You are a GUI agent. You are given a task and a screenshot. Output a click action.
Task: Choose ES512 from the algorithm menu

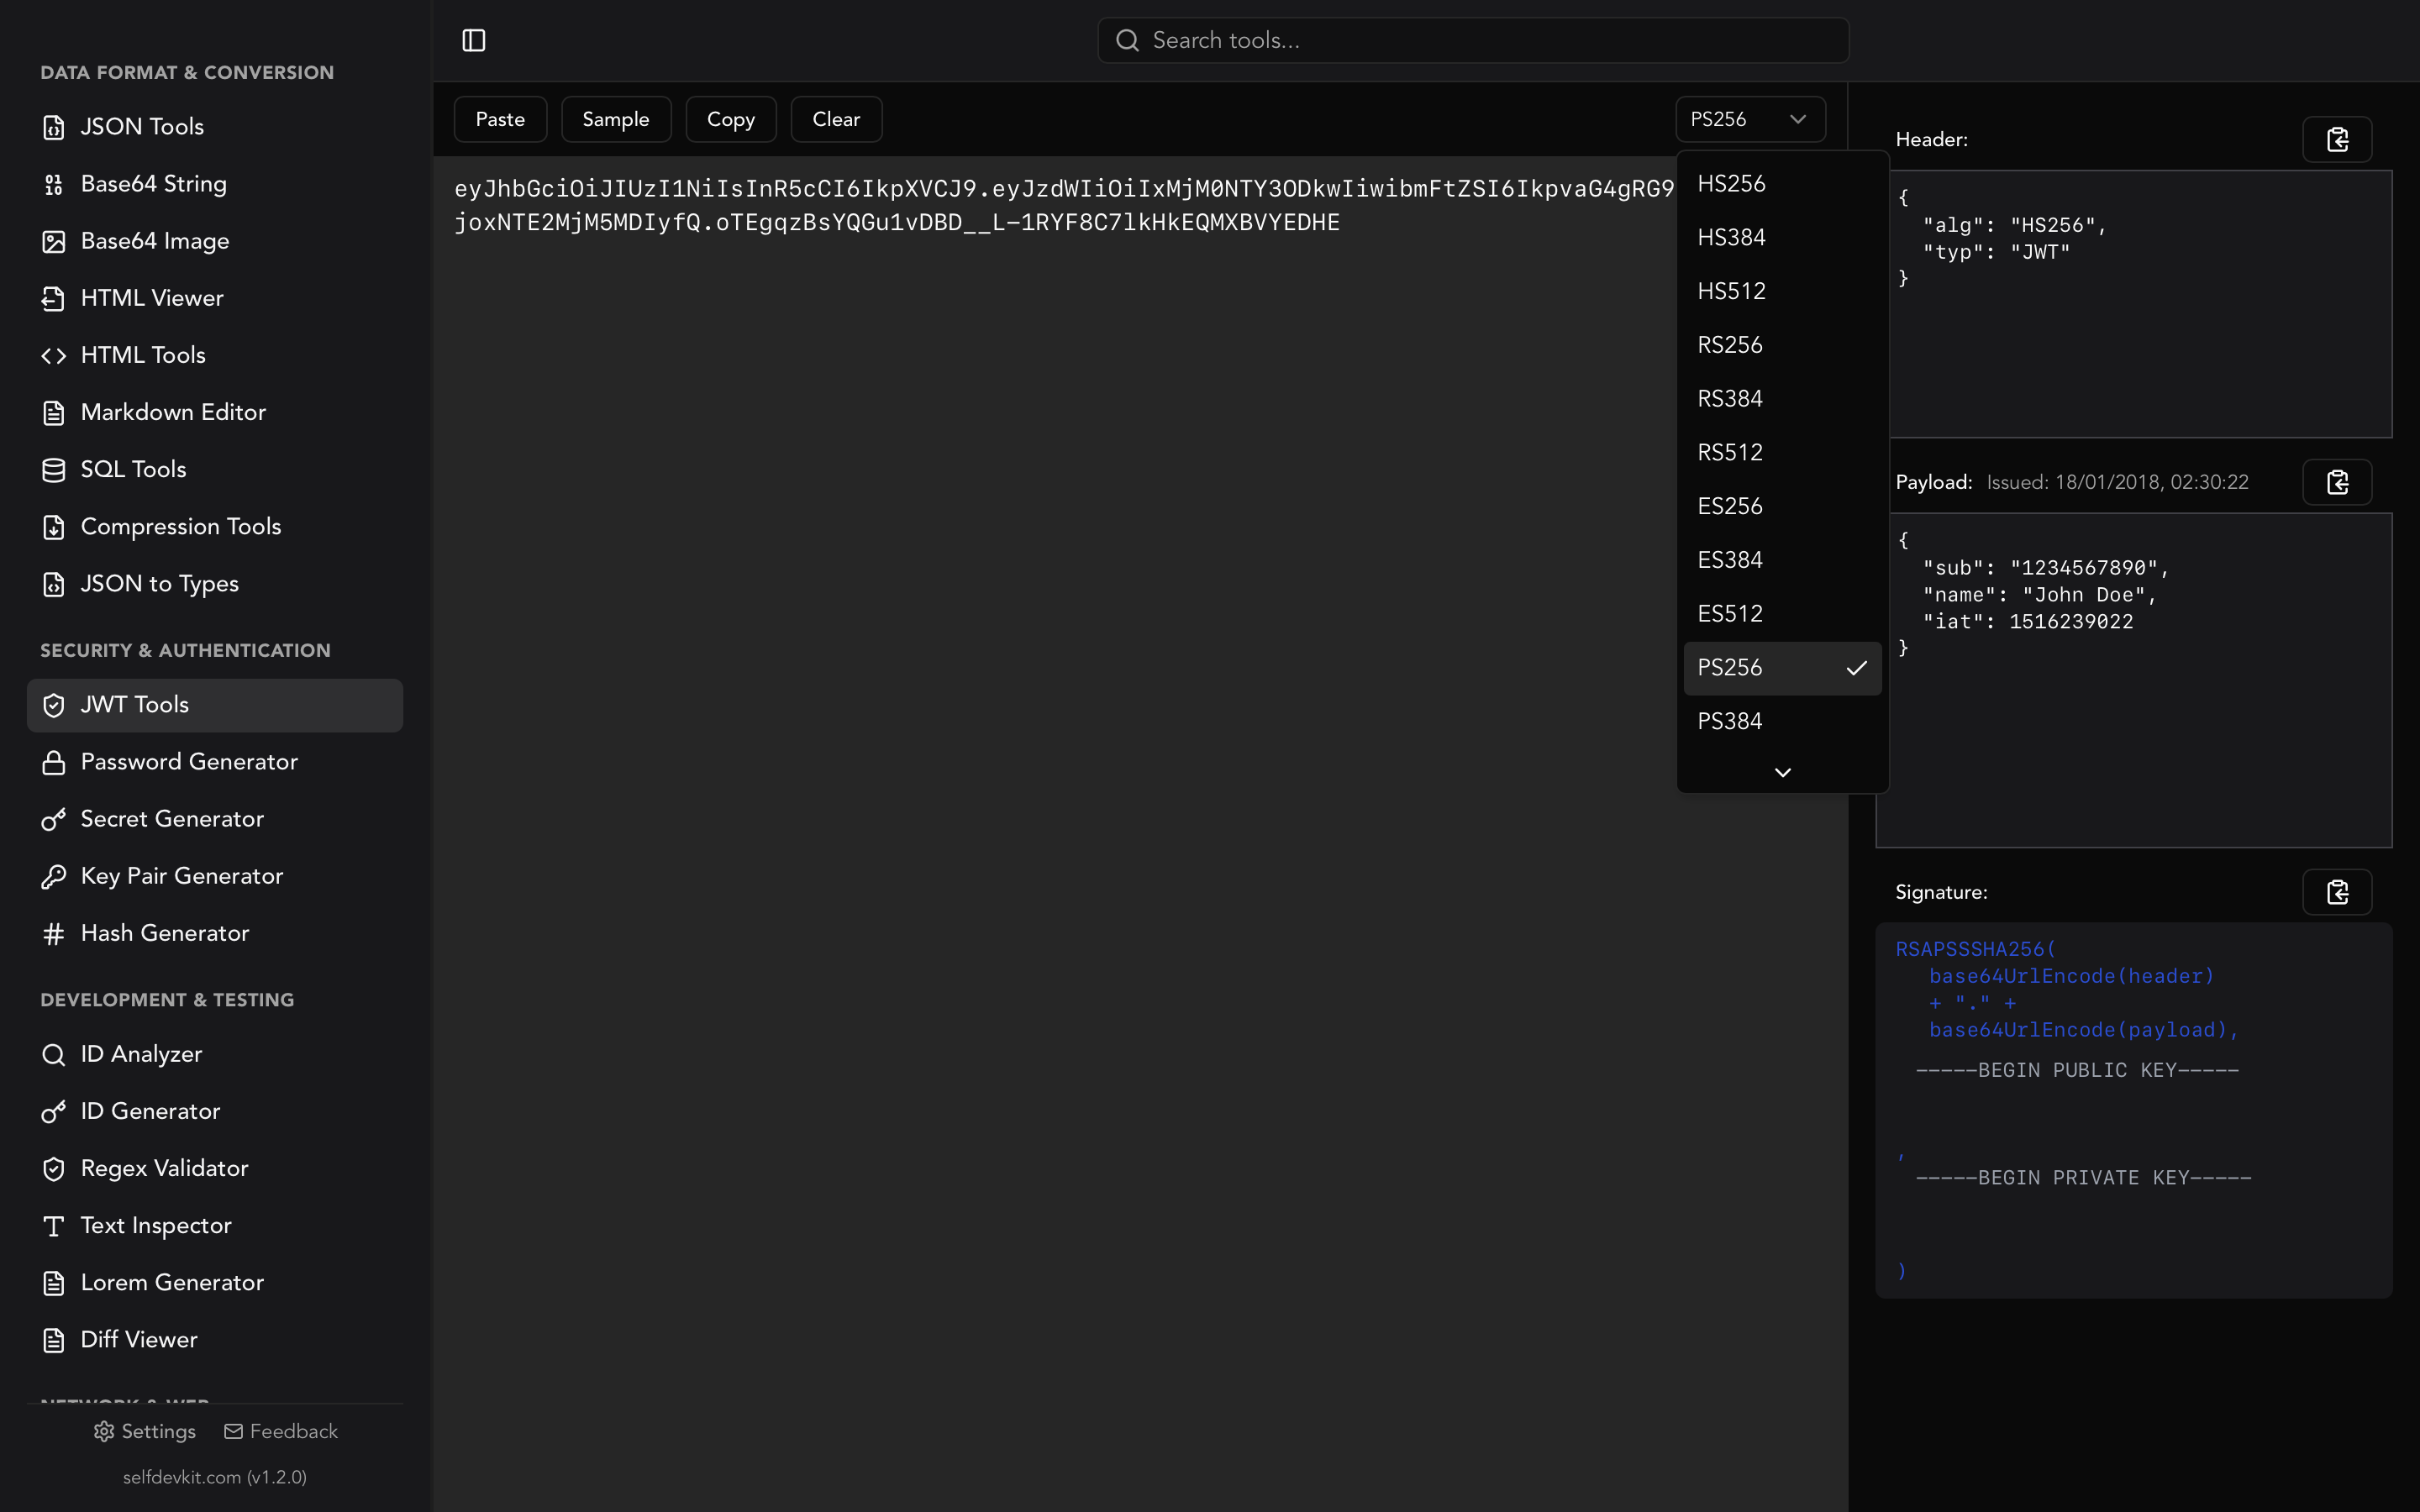tap(1729, 613)
